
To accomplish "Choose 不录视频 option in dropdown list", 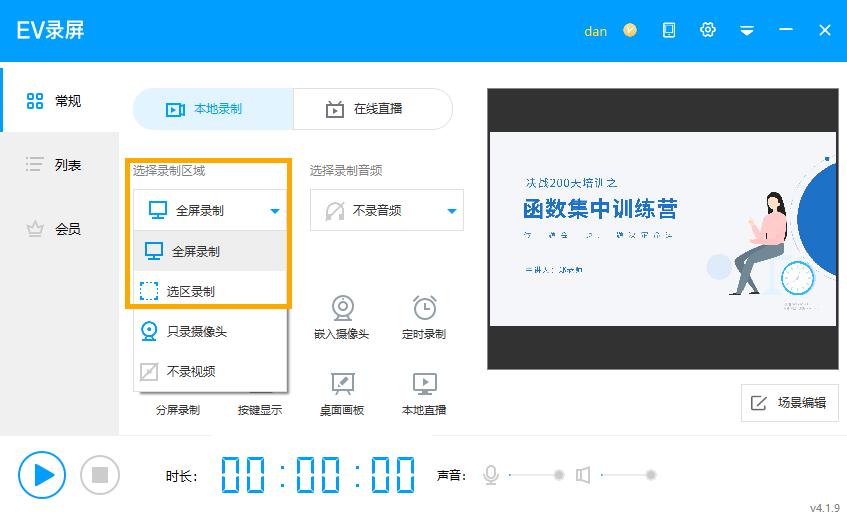I will (210, 371).
